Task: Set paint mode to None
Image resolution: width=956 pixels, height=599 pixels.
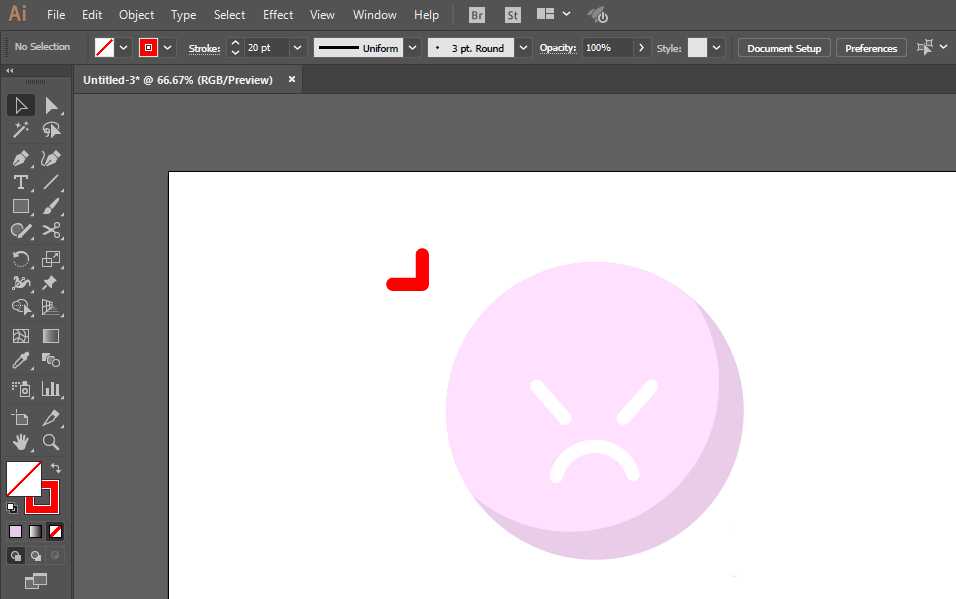Action: [55, 531]
